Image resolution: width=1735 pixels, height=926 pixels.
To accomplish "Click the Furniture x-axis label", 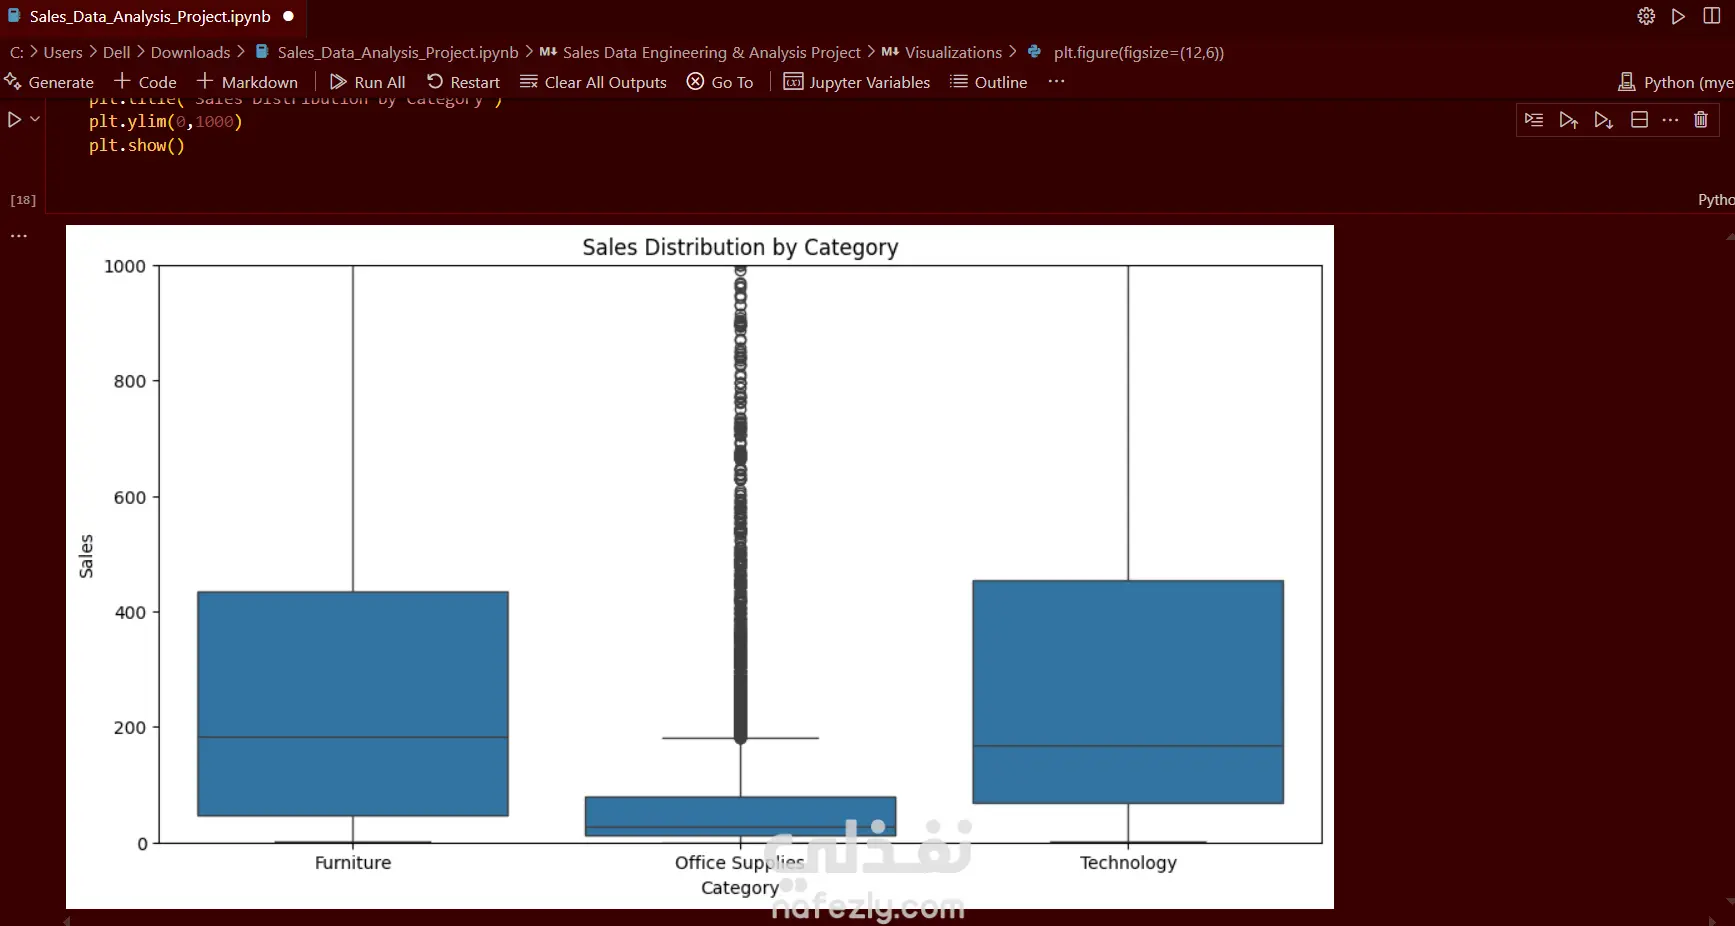I will pyautogui.click(x=353, y=862).
